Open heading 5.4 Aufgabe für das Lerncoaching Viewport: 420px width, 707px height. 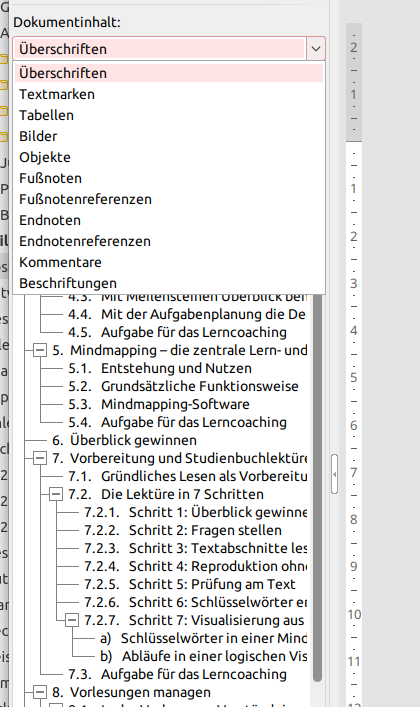[177, 422]
